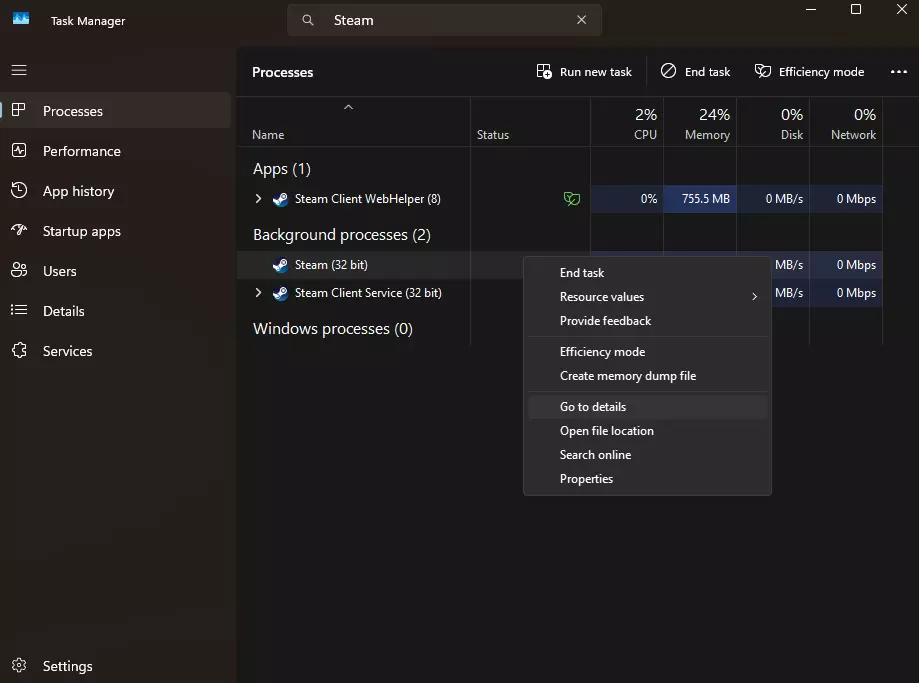Open Resource values submenu
The height and width of the screenshot is (683, 919).
click(648, 297)
